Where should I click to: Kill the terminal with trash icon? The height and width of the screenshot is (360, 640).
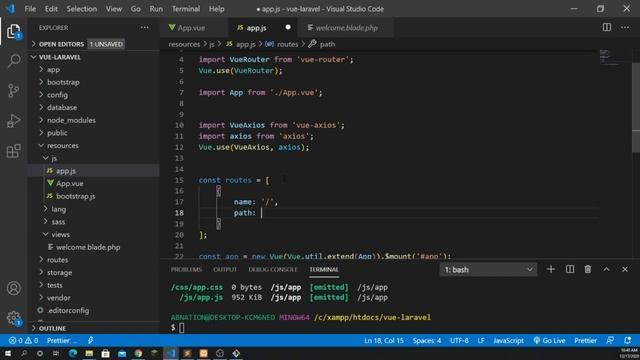(588, 269)
